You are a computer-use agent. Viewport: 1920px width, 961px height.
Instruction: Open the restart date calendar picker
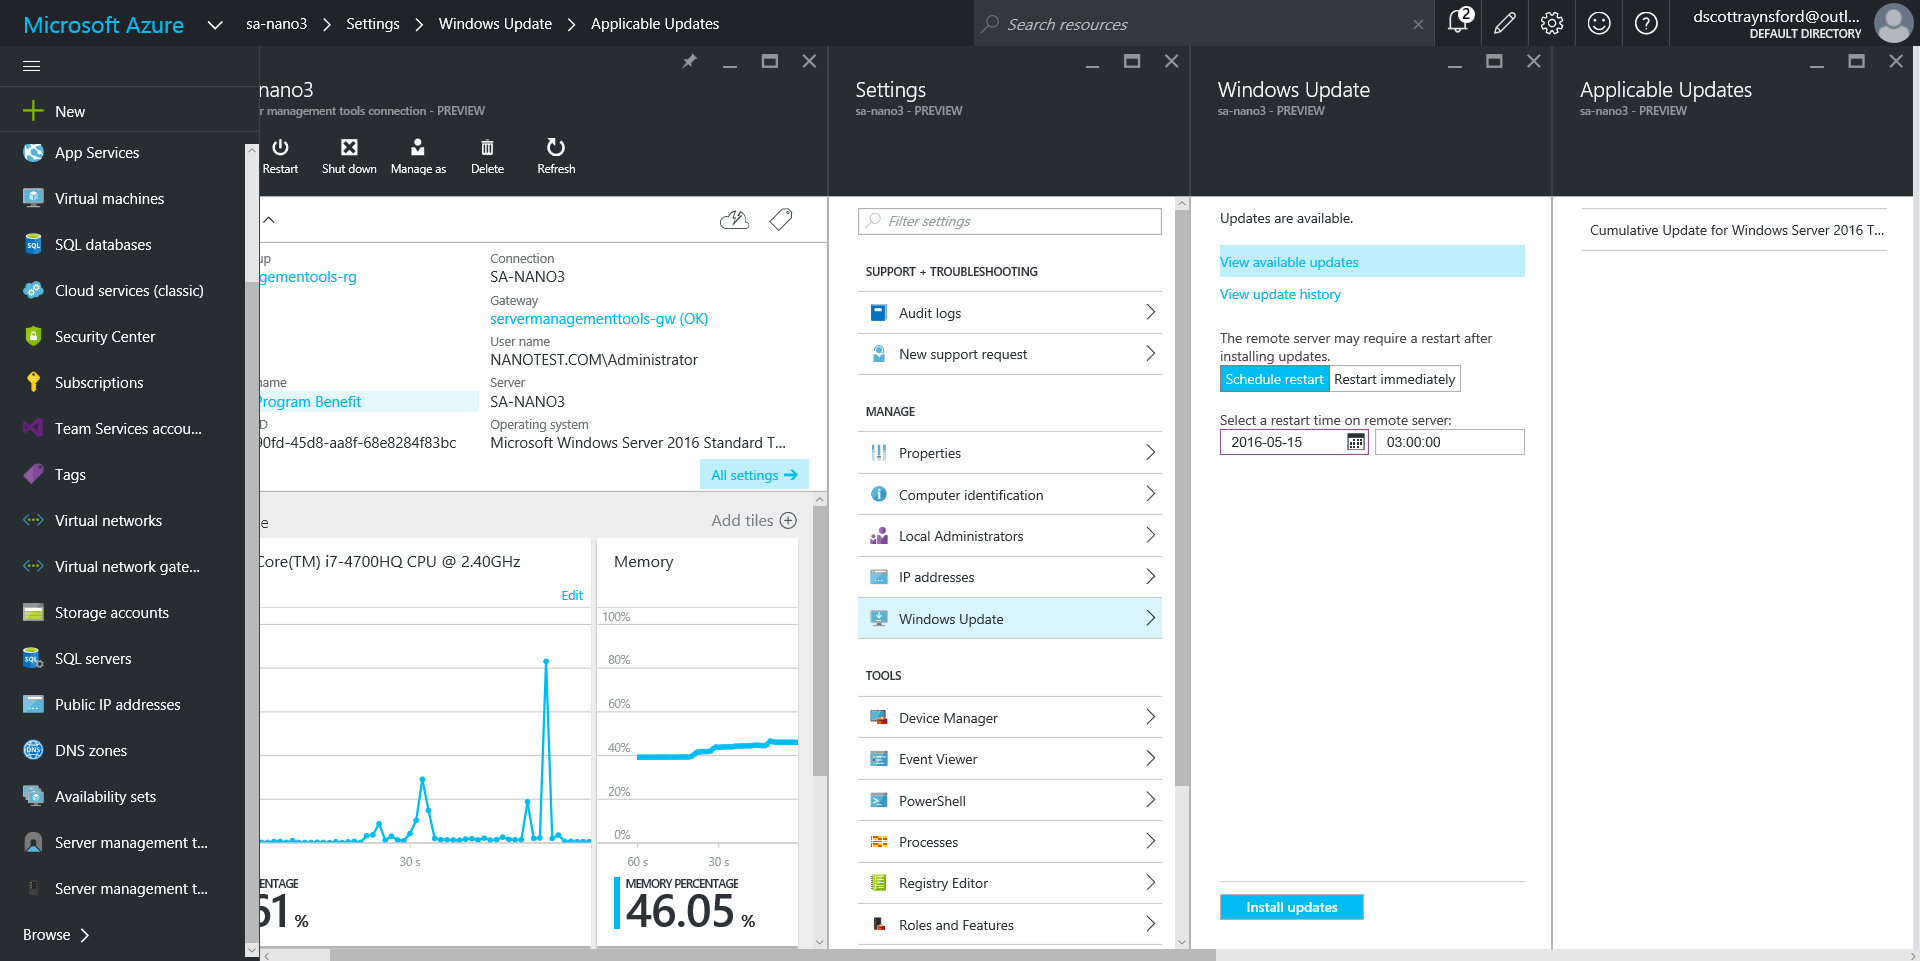(x=1356, y=442)
